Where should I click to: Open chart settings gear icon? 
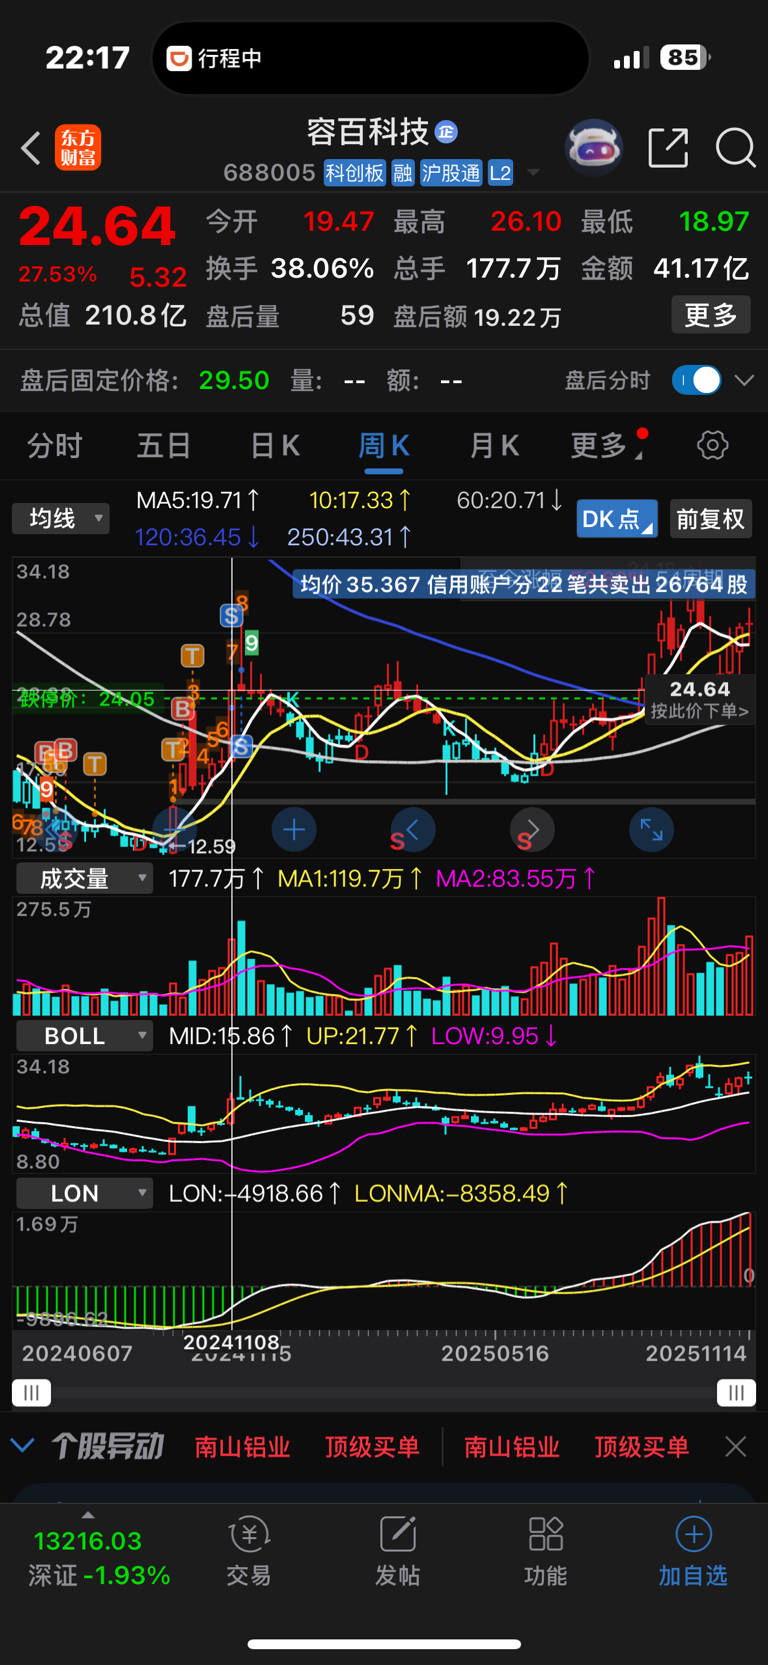tap(713, 445)
